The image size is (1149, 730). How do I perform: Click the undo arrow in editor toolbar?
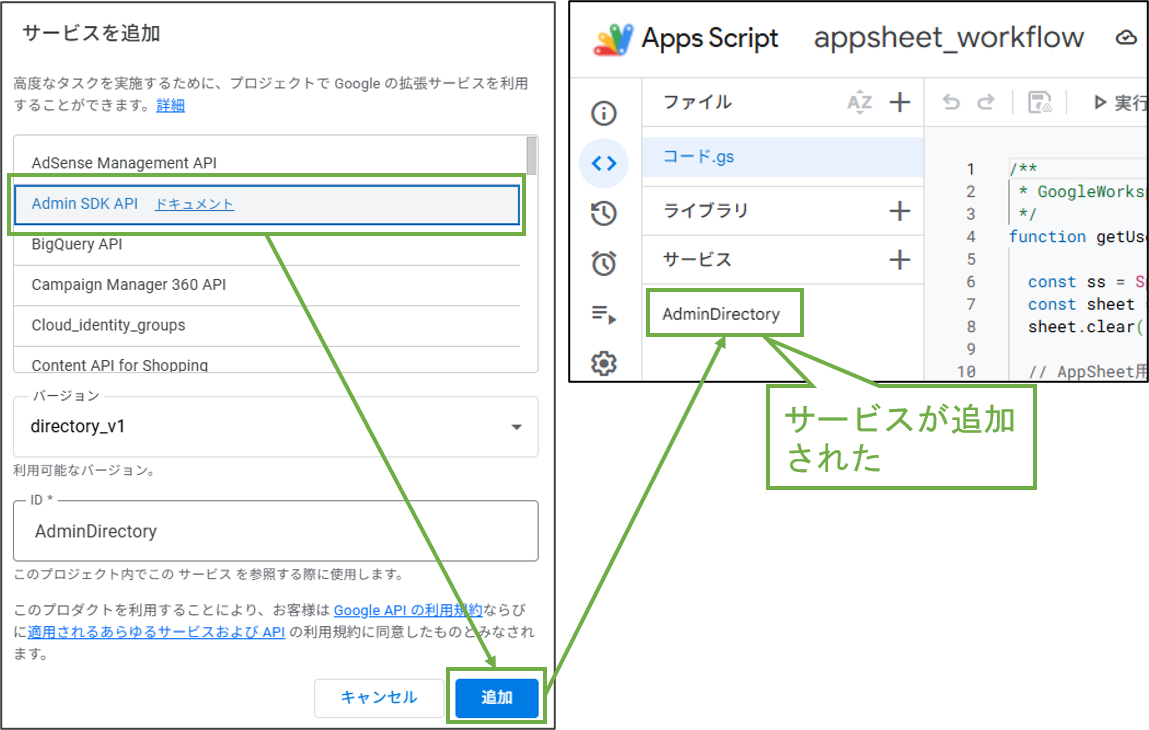pyautogui.click(x=951, y=102)
